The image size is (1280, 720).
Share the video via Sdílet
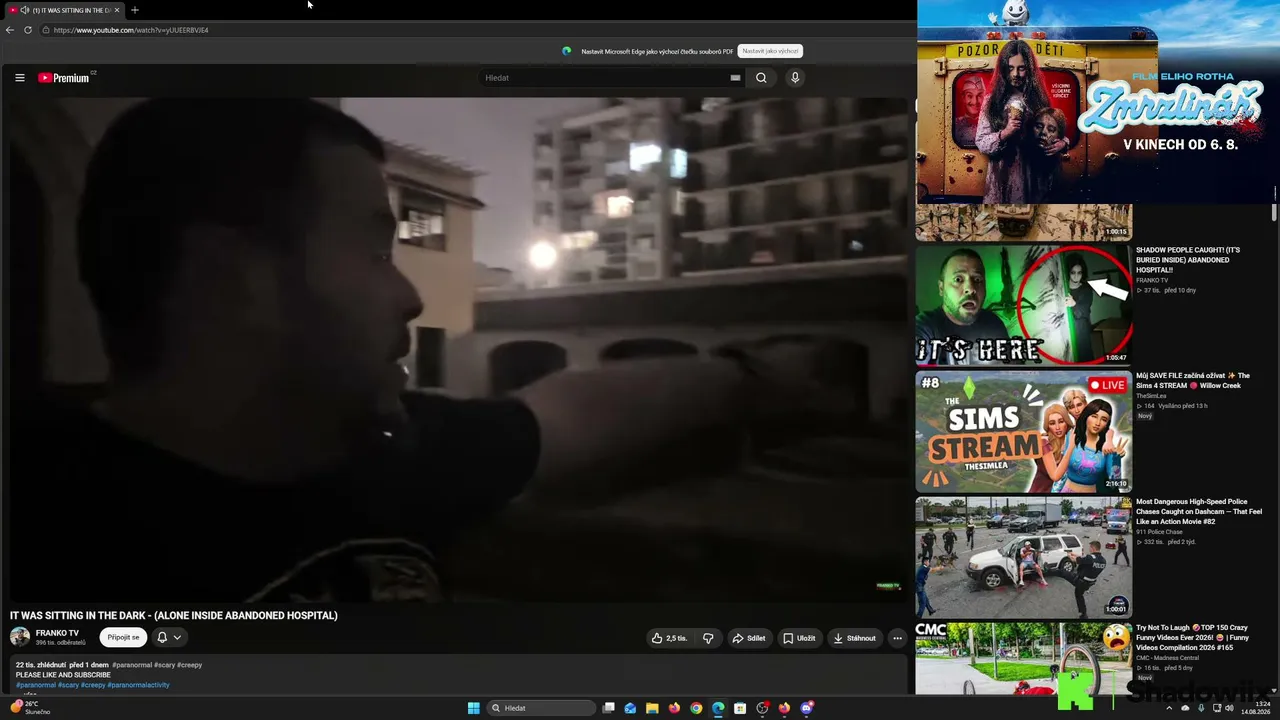tap(748, 638)
